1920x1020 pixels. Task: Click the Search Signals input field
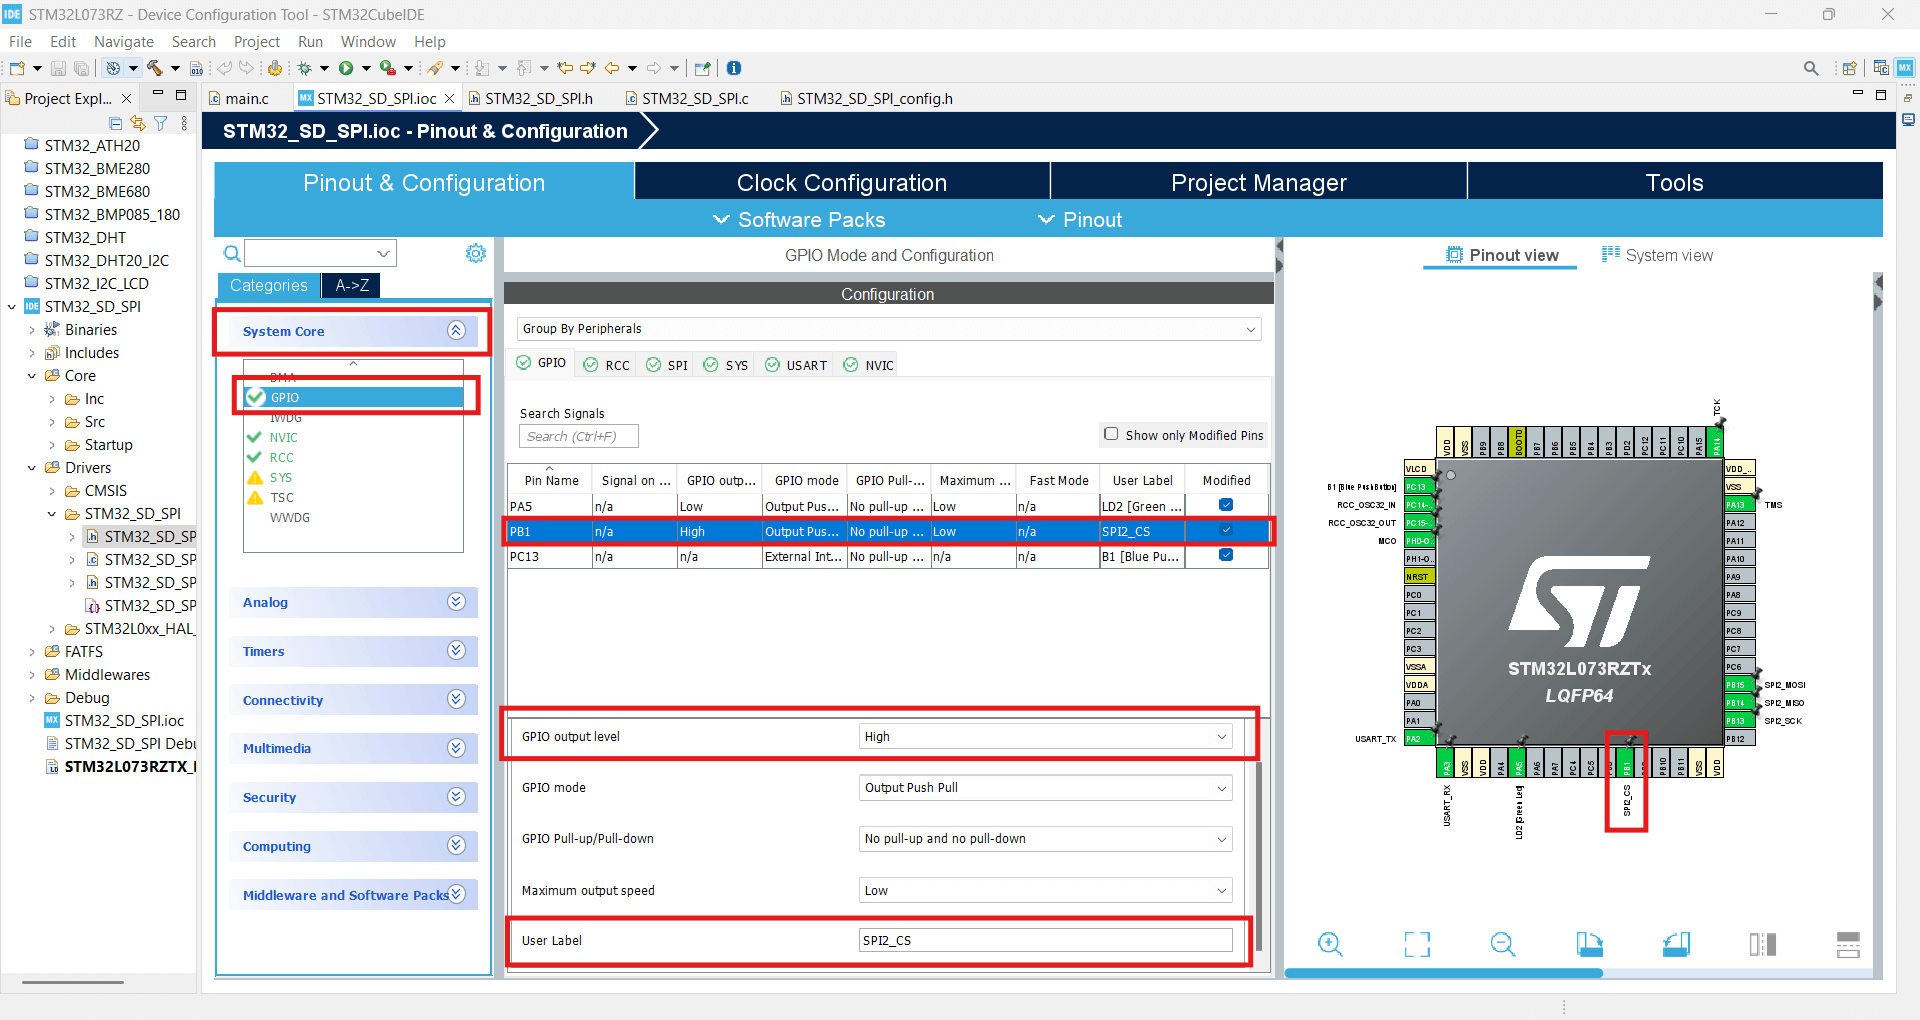point(579,436)
